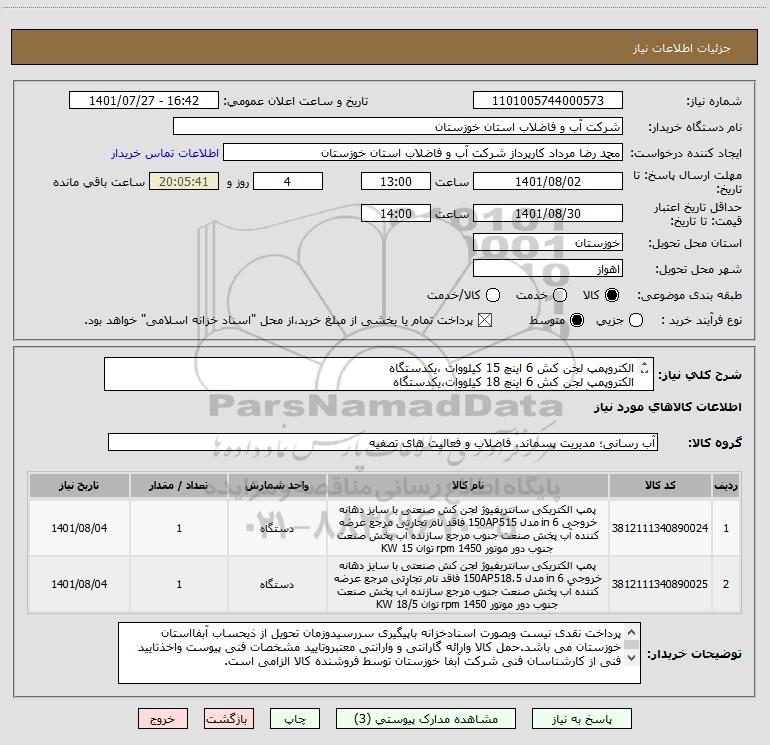Click the delivery city field اهواز
The width and height of the screenshot is (770, 745).
tap(548, 268)
